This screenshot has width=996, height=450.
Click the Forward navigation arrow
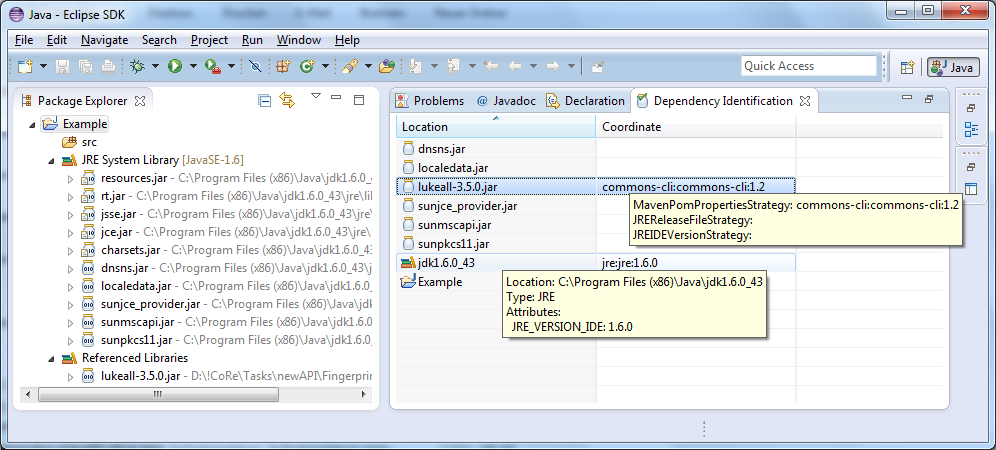(553, 65)
